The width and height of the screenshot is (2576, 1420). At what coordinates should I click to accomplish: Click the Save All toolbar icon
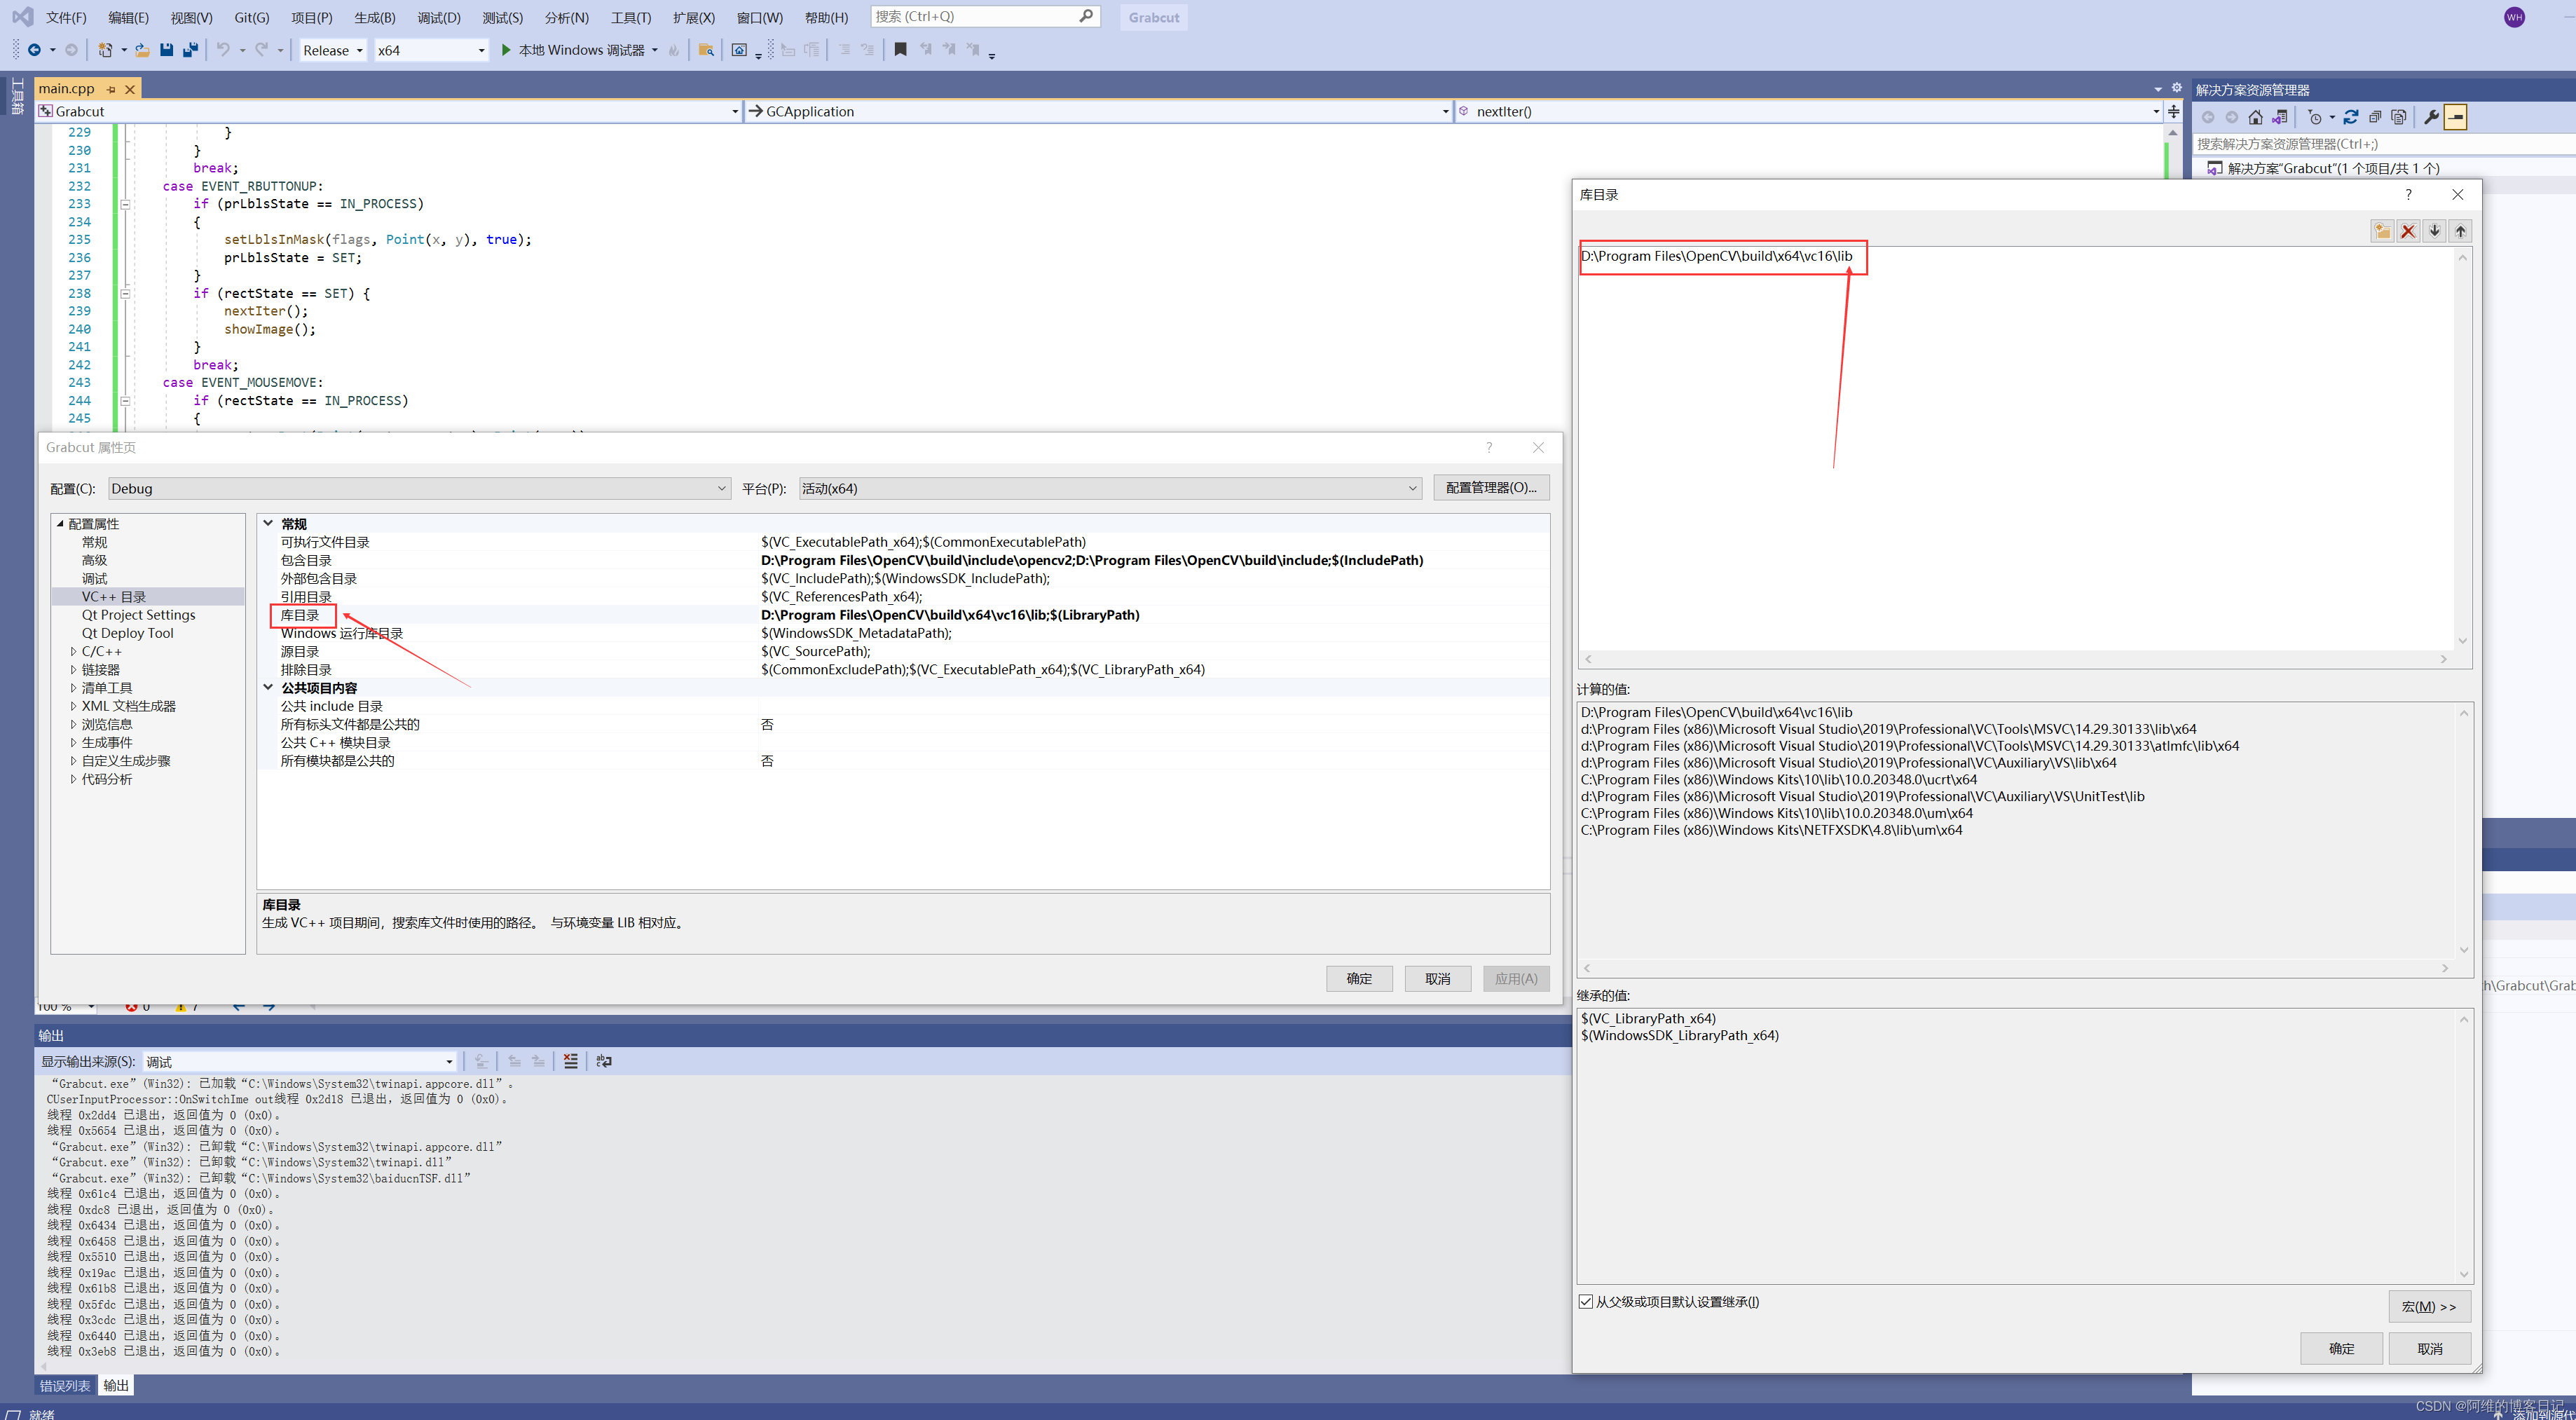point(190,50)
